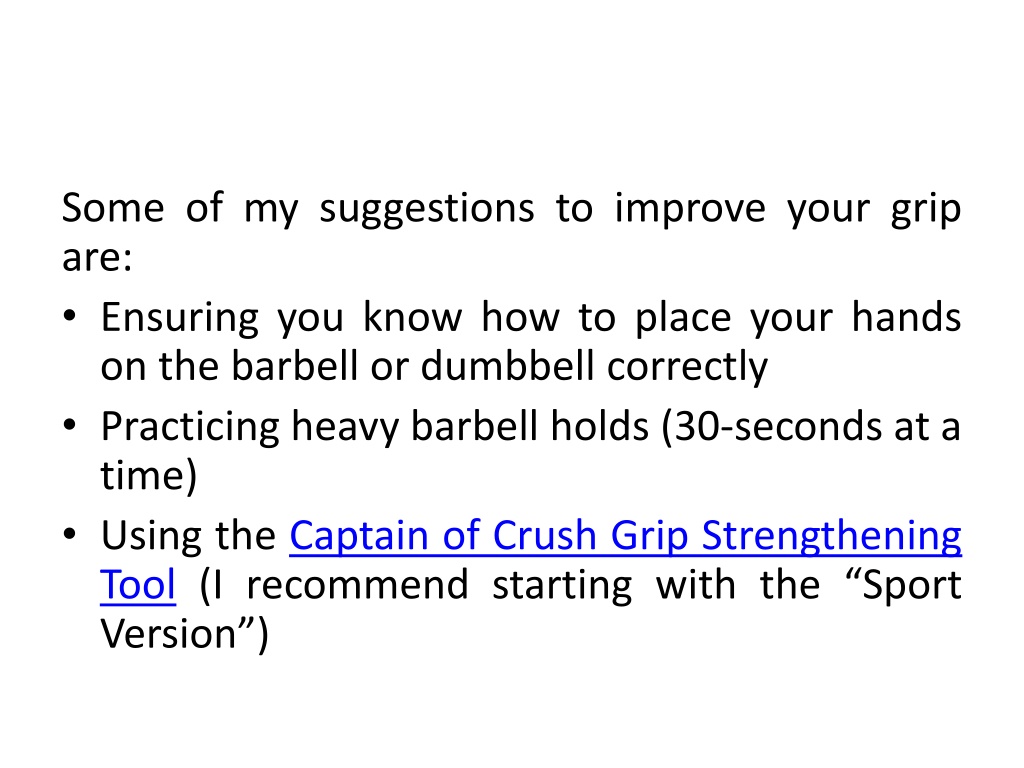
Task: Click the word "Ensuring" in the first bullet
Action: [x=180, y=320]
